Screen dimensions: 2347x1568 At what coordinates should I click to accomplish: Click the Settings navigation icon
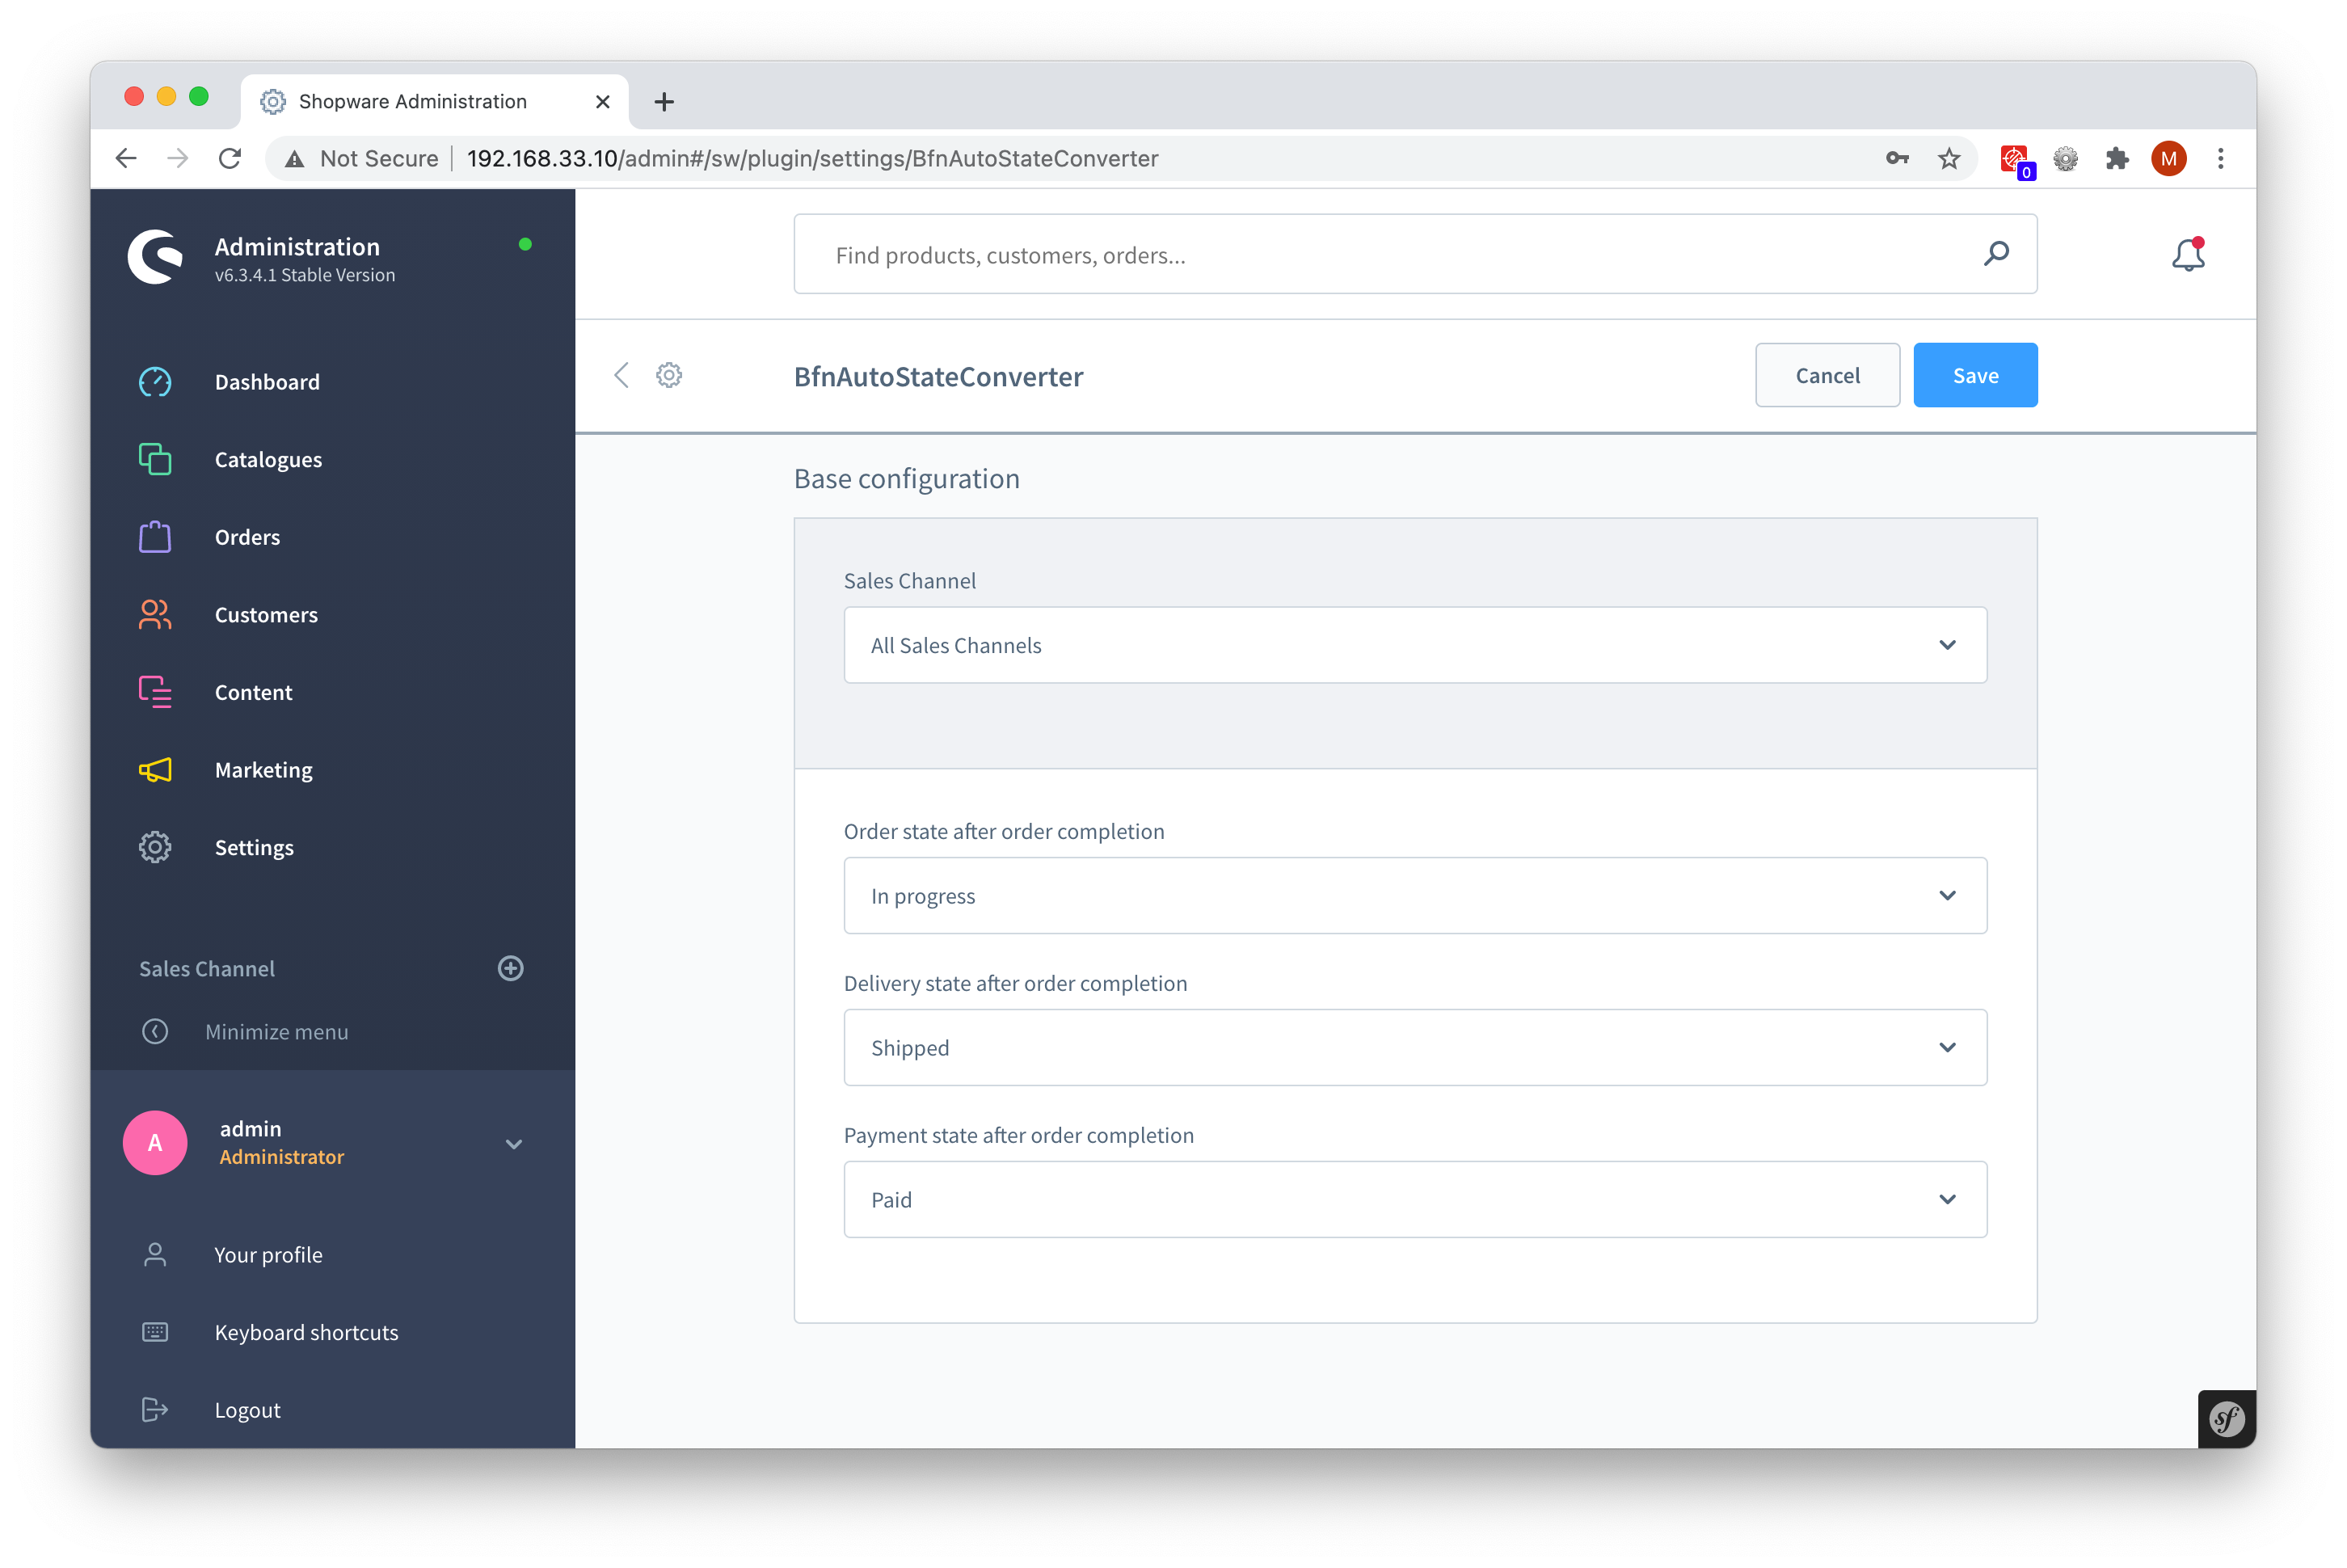[x=154, y=845]
